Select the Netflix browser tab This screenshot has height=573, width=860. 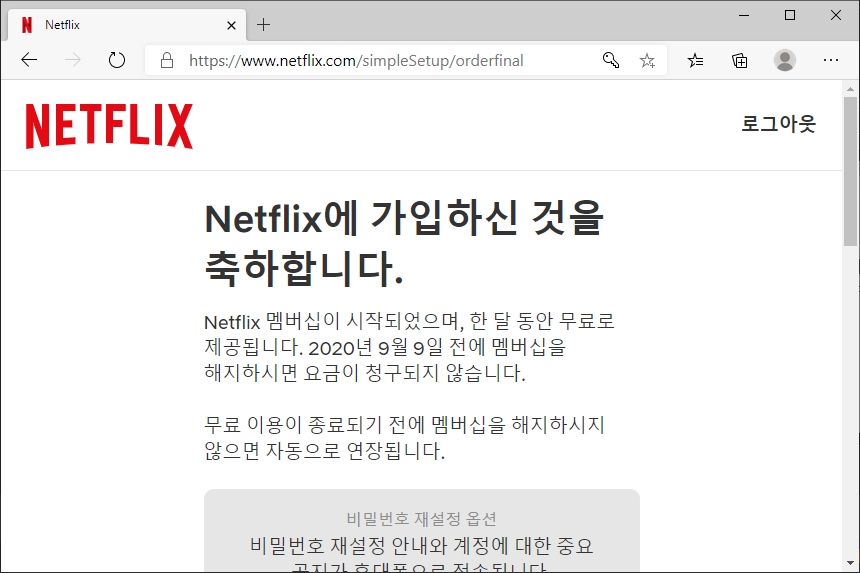pos(127,25)
